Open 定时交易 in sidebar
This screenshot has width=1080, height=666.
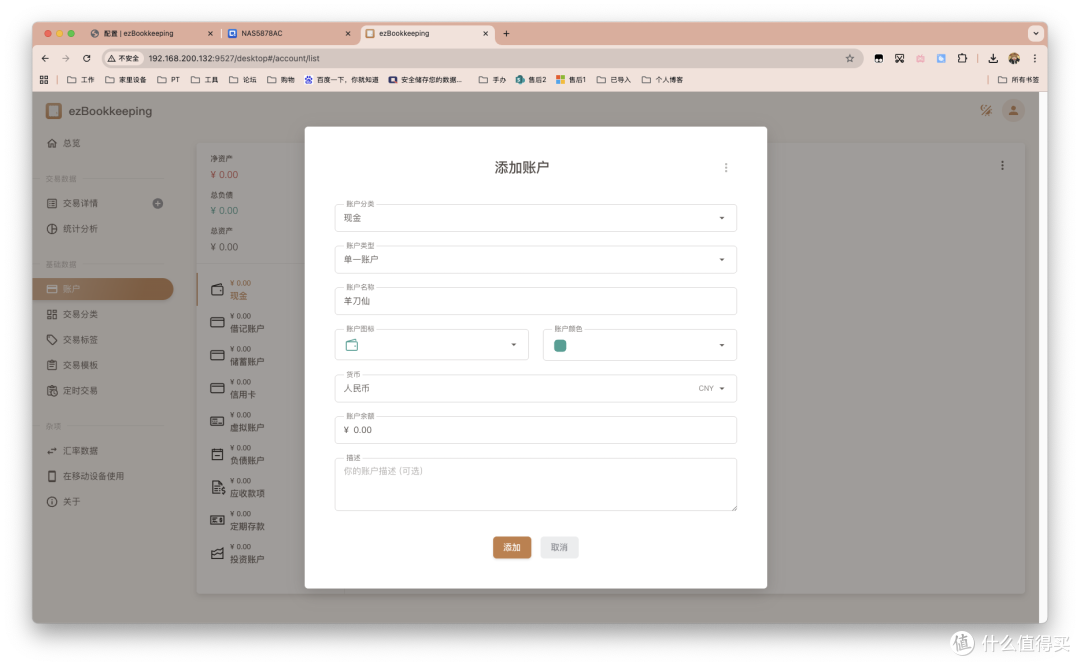[x=72, y=391]
